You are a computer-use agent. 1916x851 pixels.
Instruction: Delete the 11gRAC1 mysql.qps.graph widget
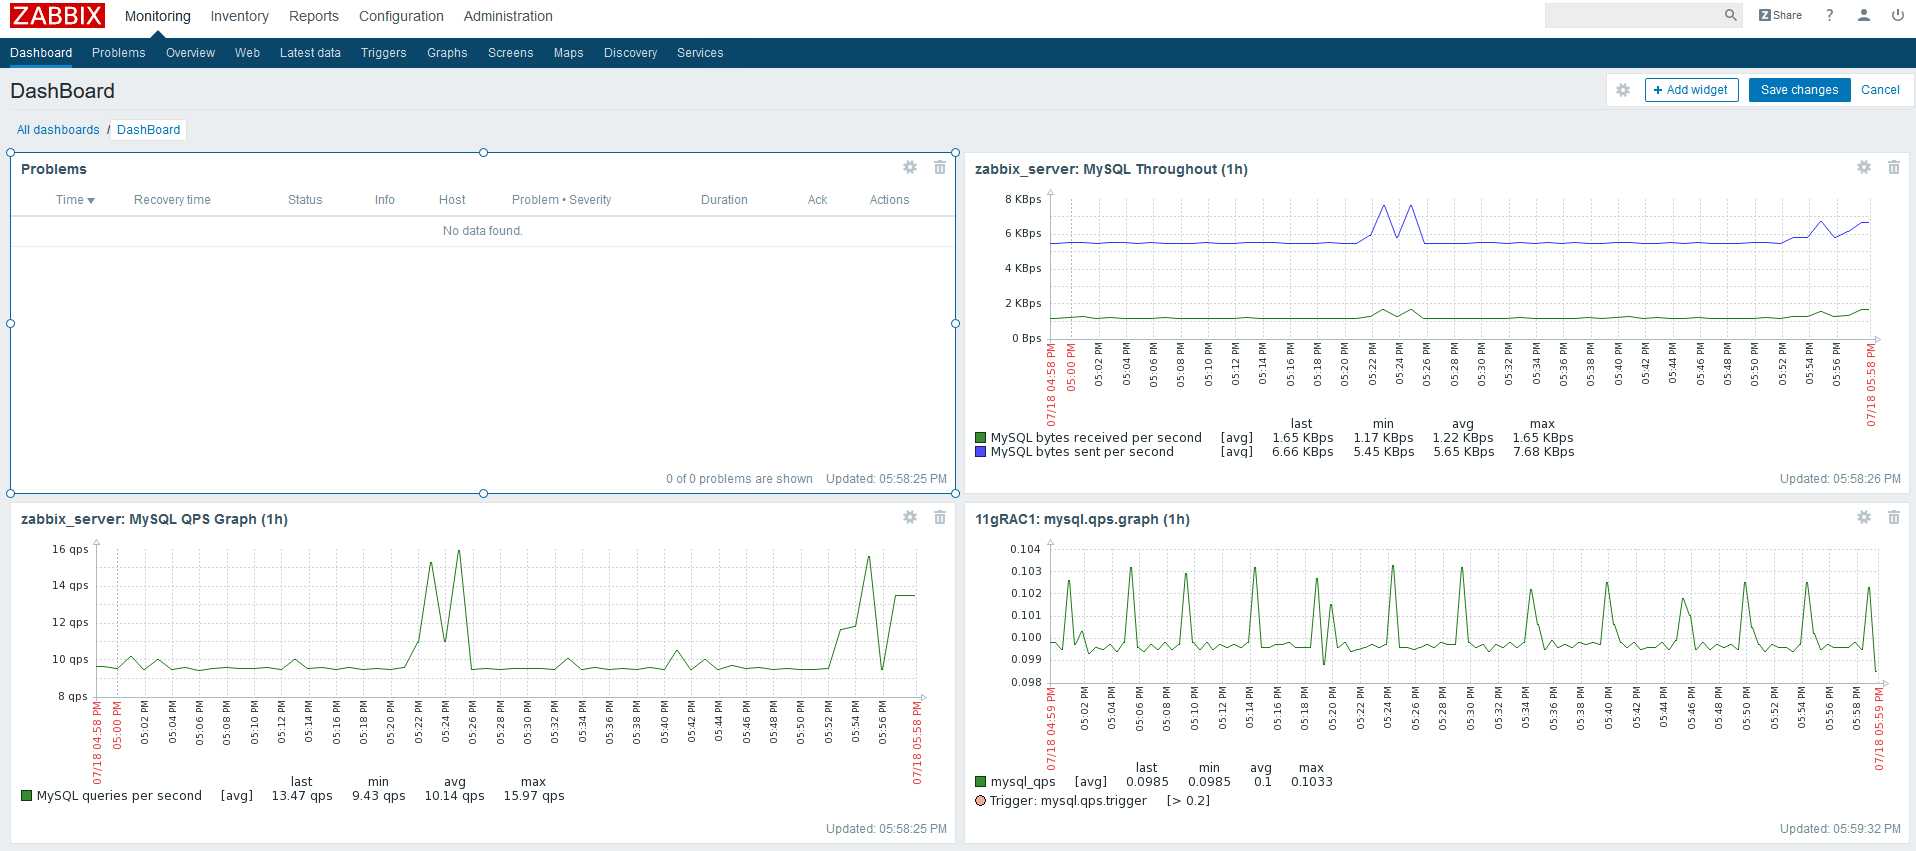click(x=1894, y=517)
